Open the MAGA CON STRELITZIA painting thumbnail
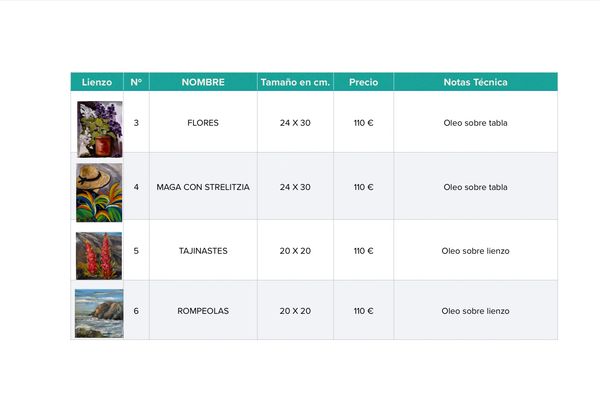This screenshot has height=394, width=600. (x=99, y=193)
